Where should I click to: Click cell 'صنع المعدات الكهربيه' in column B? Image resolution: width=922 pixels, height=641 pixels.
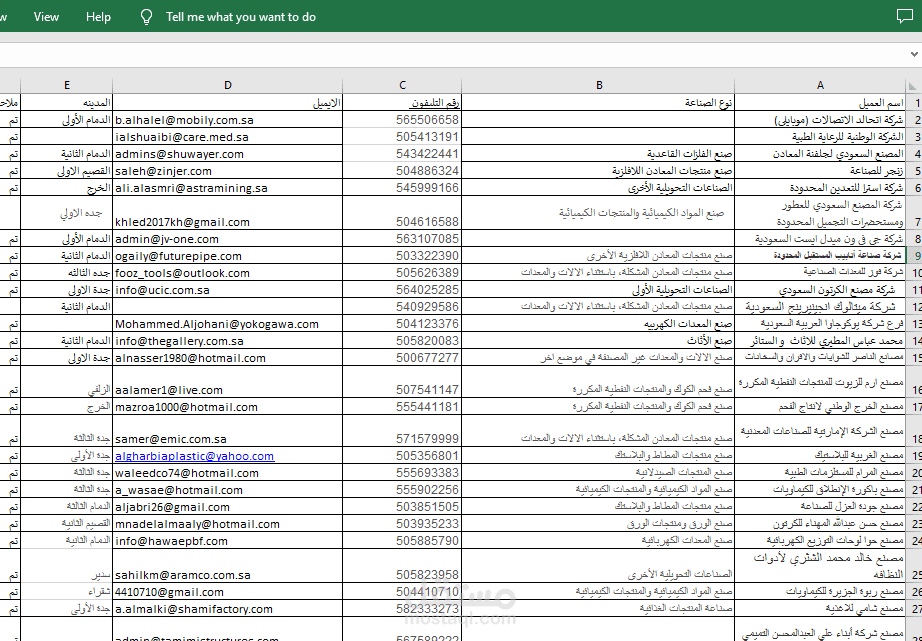[599, 324]
